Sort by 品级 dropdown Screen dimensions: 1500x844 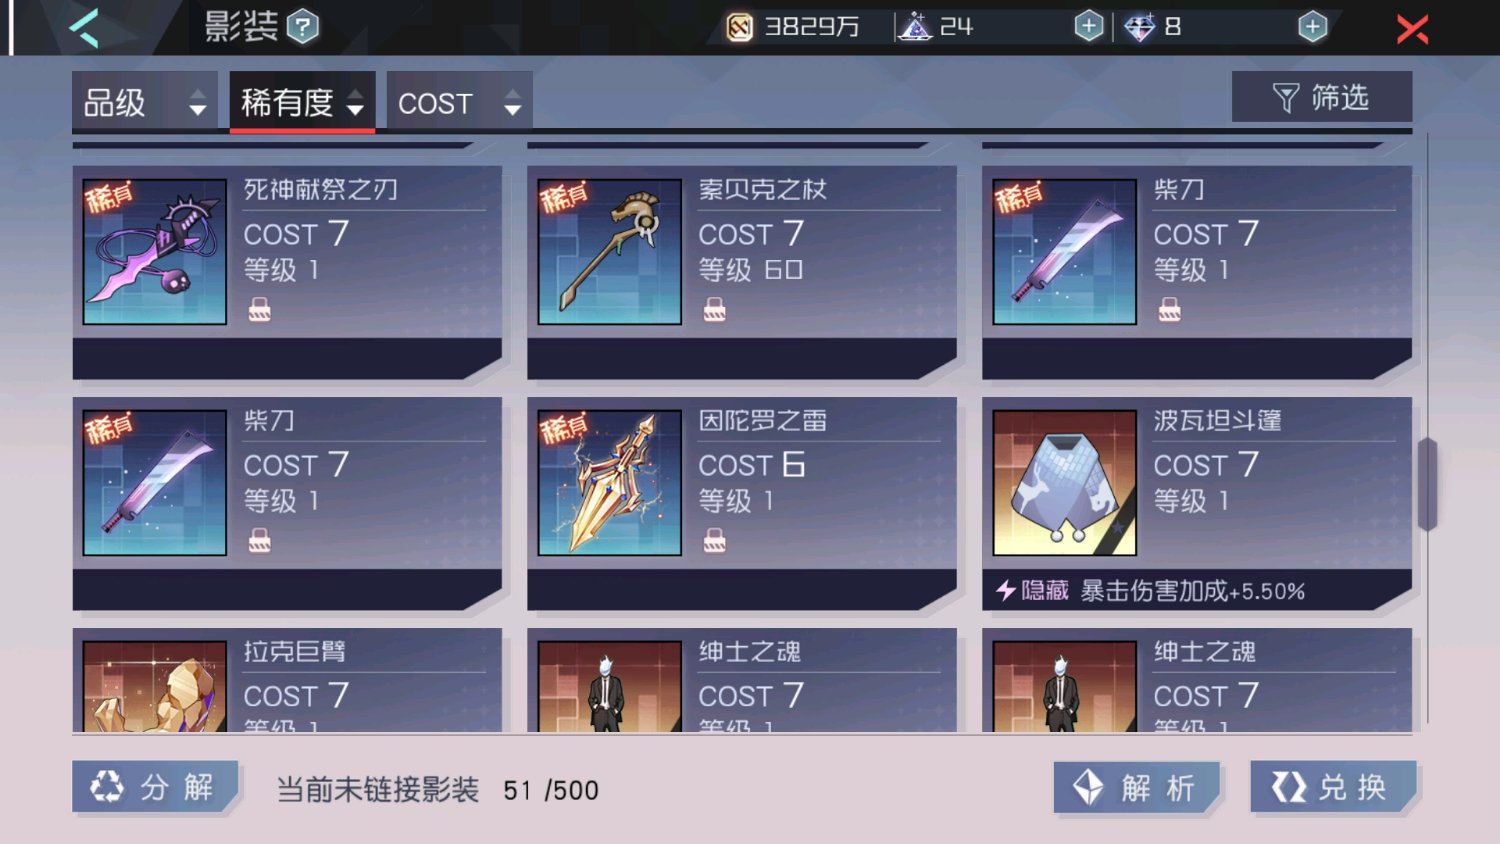pyautogui.click(x=145, y=102)
